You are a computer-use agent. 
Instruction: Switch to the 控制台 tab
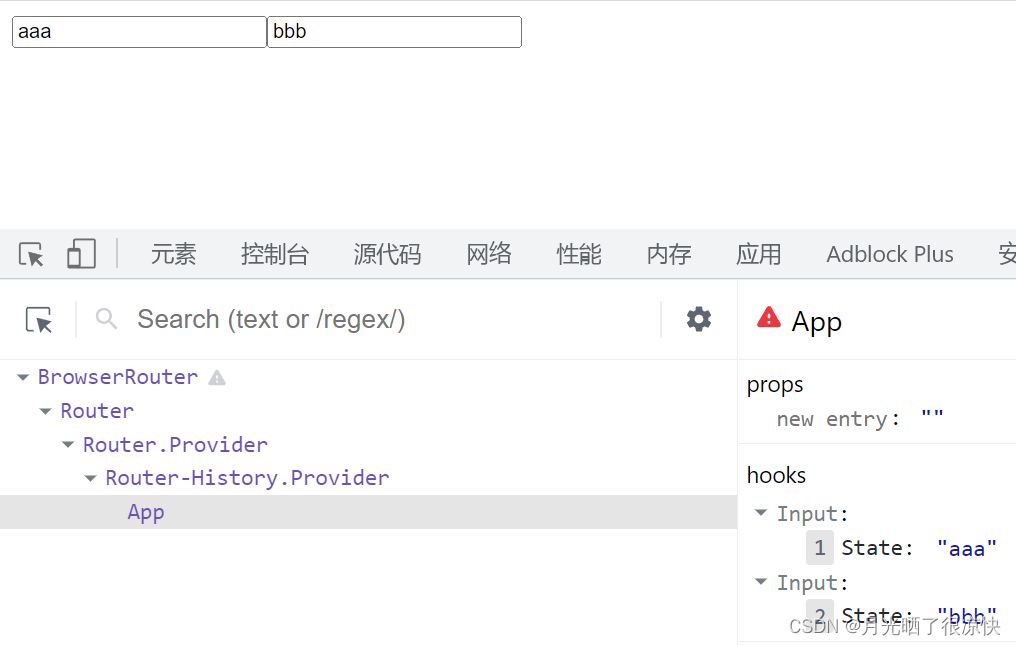[x=274, y=254]
